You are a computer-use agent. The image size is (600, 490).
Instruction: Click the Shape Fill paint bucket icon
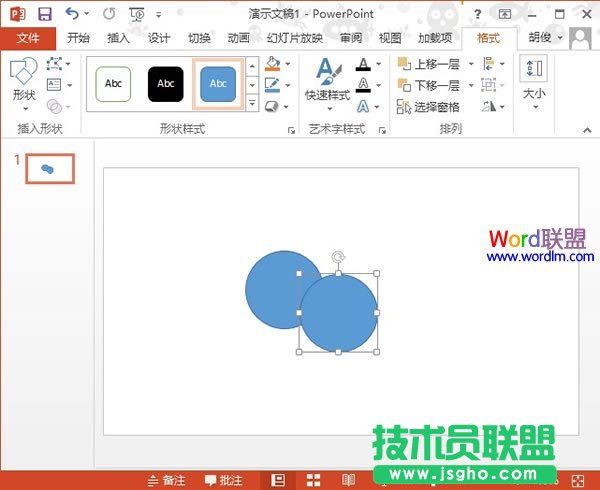273,64
